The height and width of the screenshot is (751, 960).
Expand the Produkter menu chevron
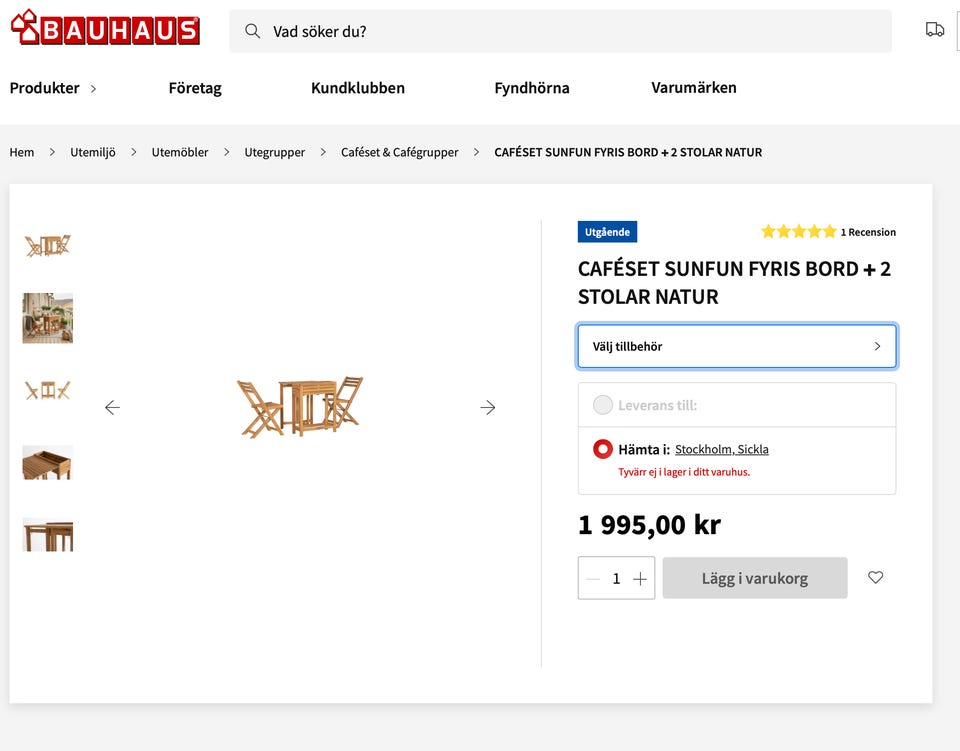93,89
